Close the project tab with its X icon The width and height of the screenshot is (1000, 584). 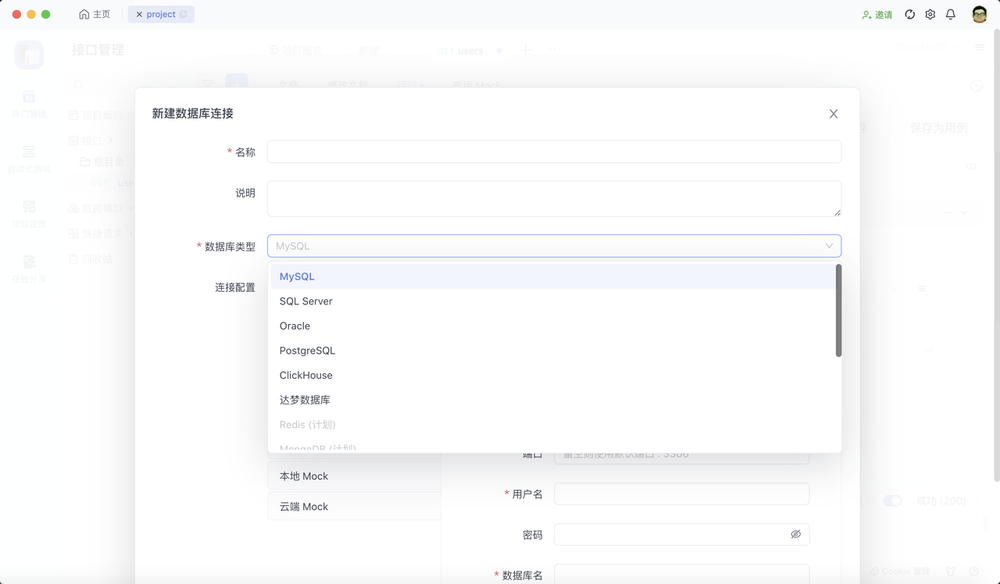point(139,15)
